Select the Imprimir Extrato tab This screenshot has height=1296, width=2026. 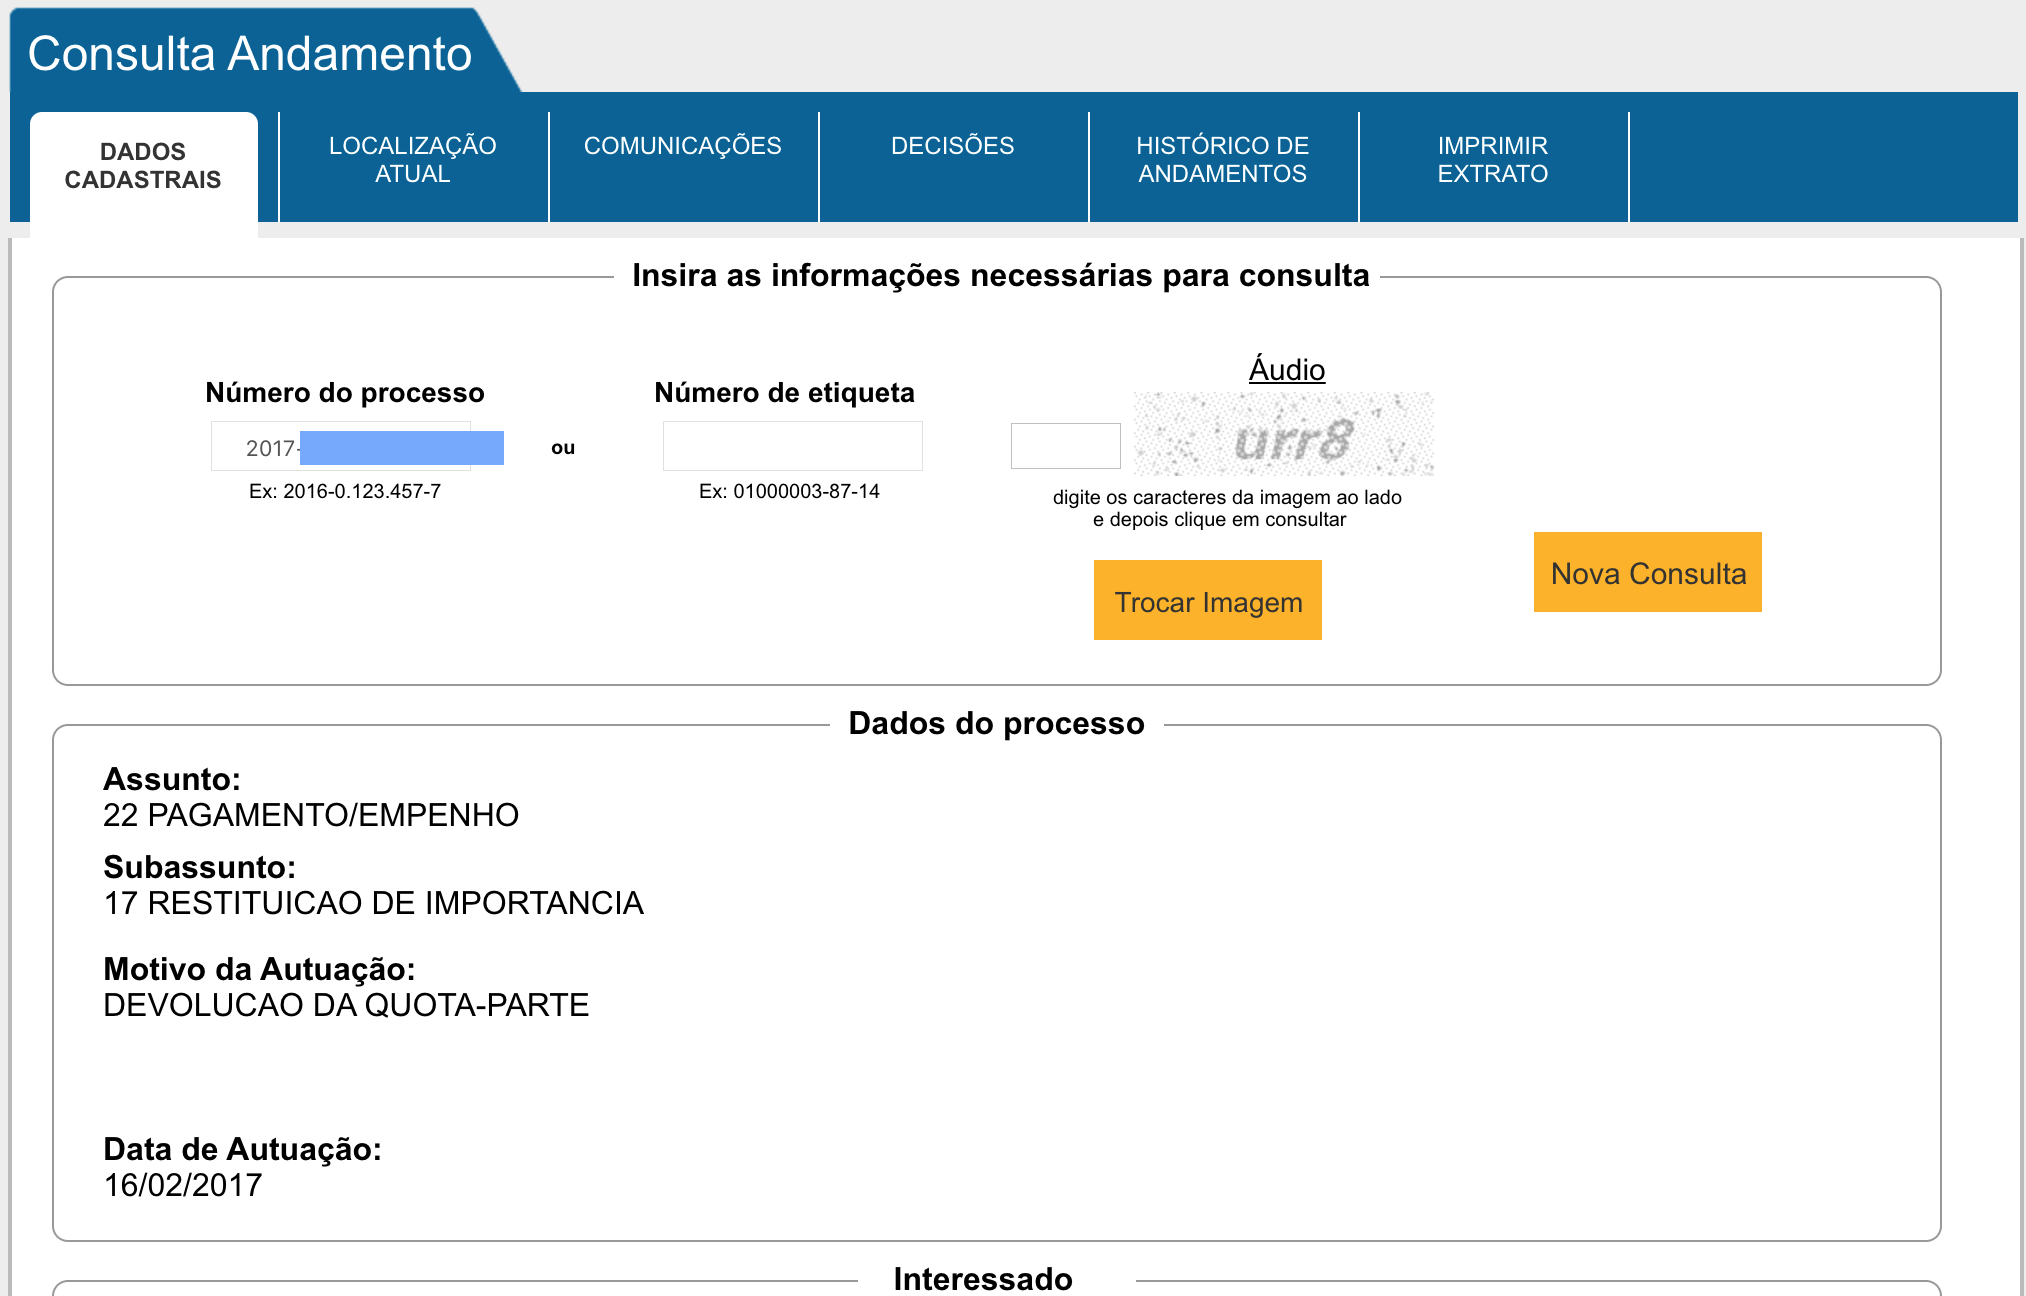tap(1492, 160)
